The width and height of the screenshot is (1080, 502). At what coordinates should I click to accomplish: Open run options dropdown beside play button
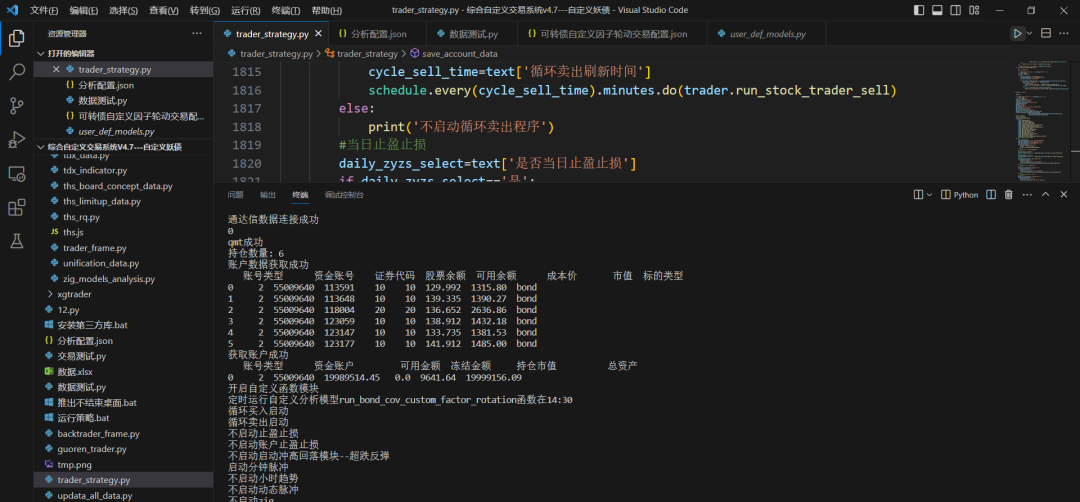tap(1030, 34)
